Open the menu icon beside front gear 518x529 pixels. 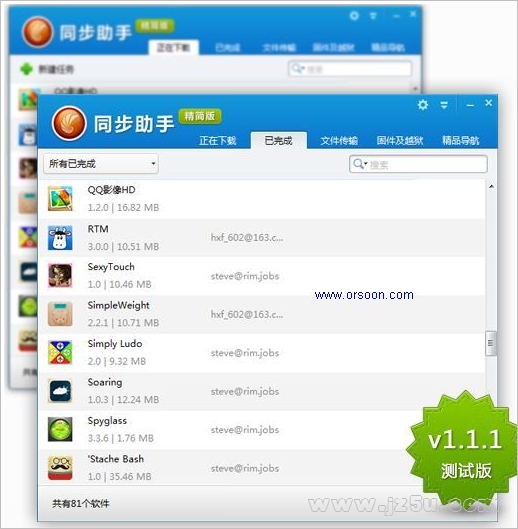tap(444, 105)
